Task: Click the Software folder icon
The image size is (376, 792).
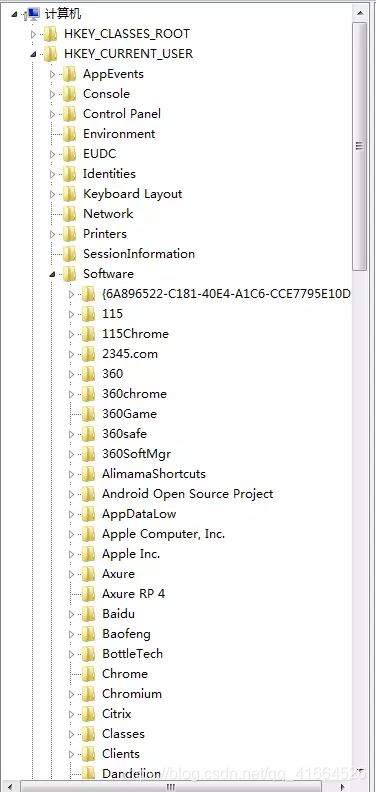Action: (x=69, y=274)
